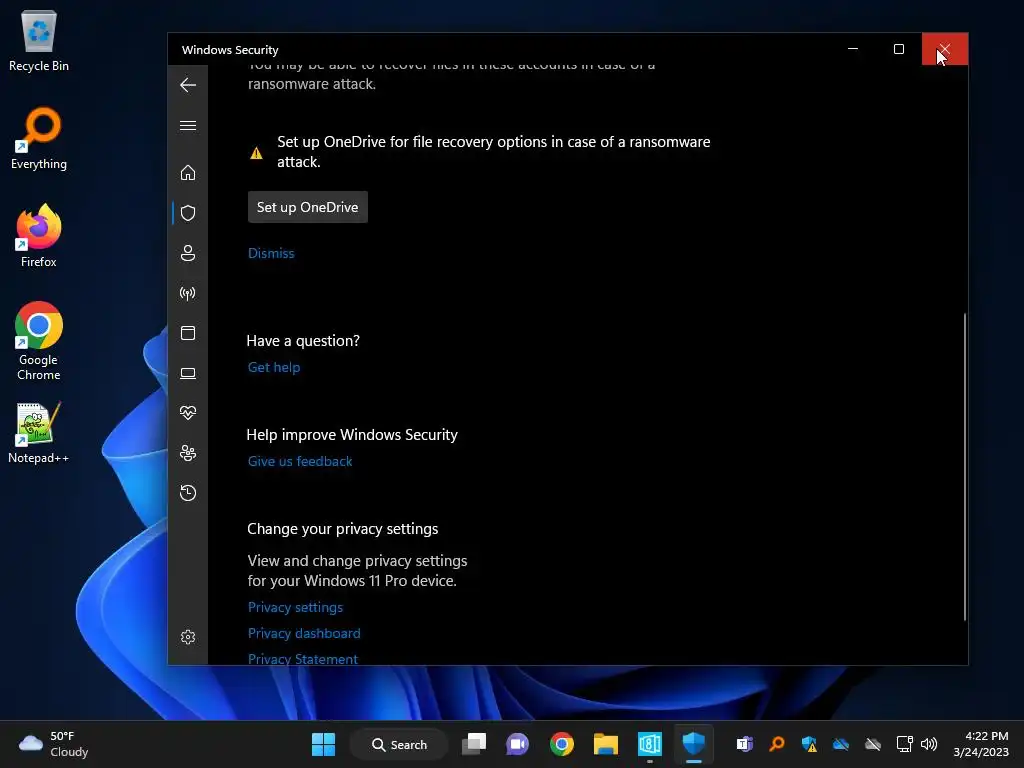
Task: Open the hamburger navigation menu
Action: pos(187,125)
